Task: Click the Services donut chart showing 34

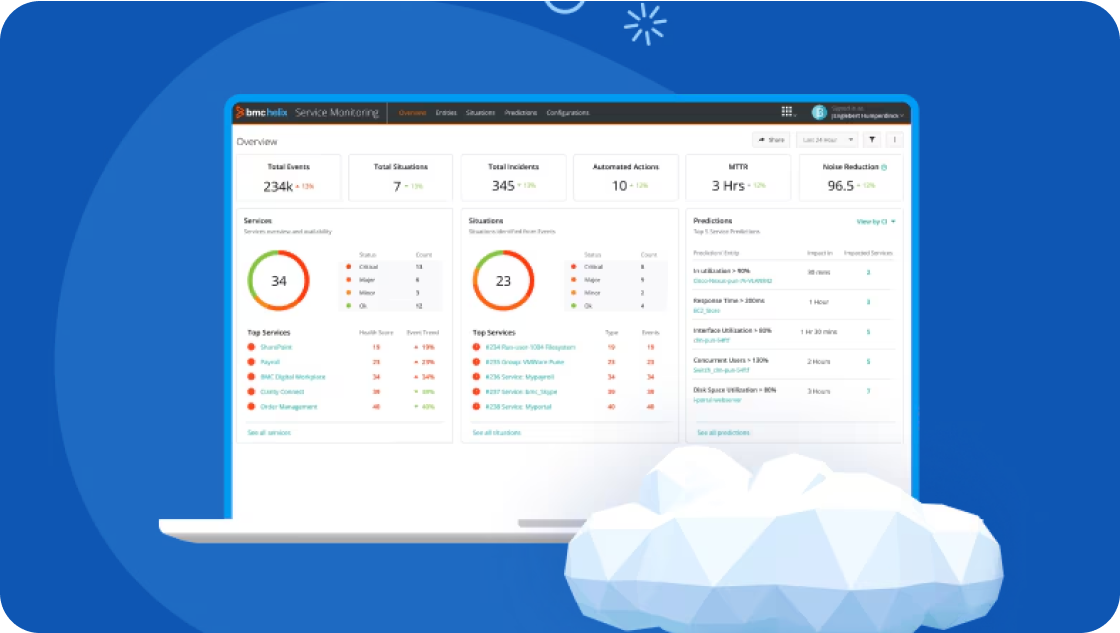Action: click(x=279, y=280)
